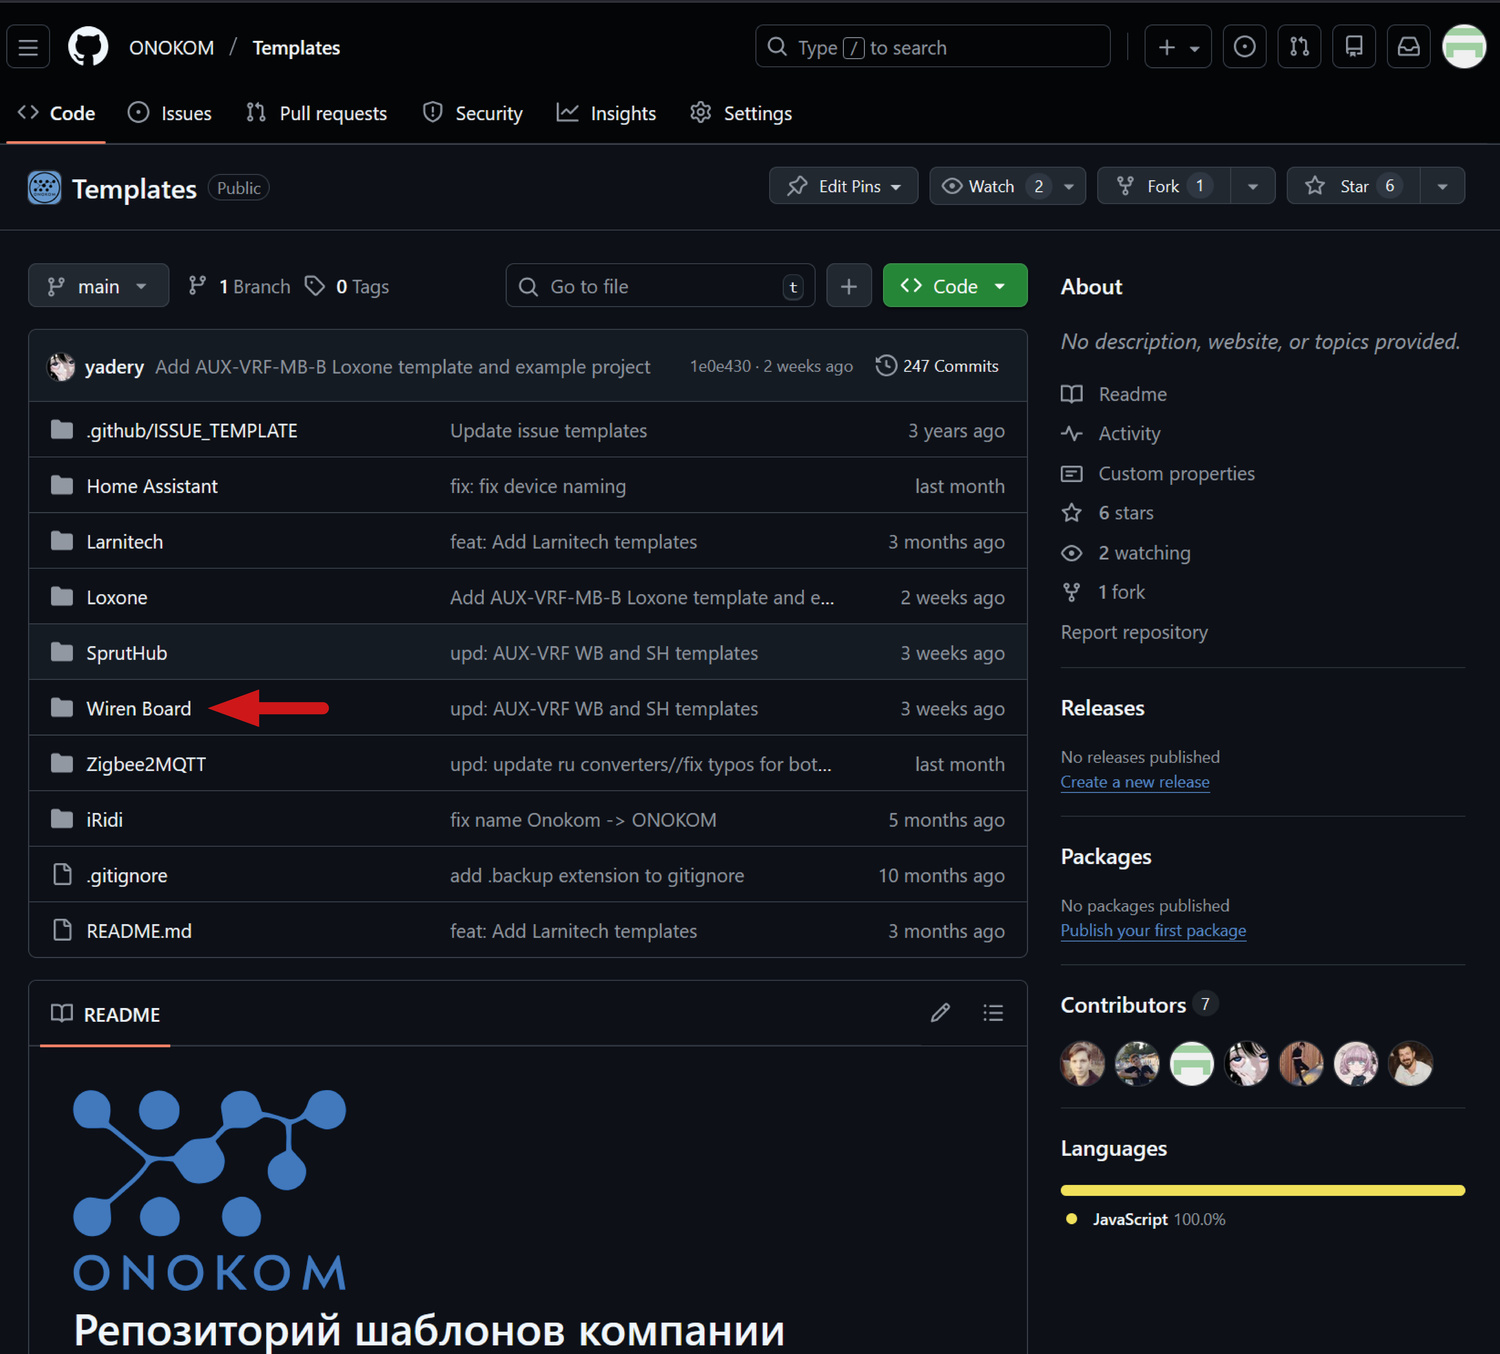This screenshot has height=1354, width=1500.
Task: Open the last contributor avatar
Action: click(x=1411, y=1064)
